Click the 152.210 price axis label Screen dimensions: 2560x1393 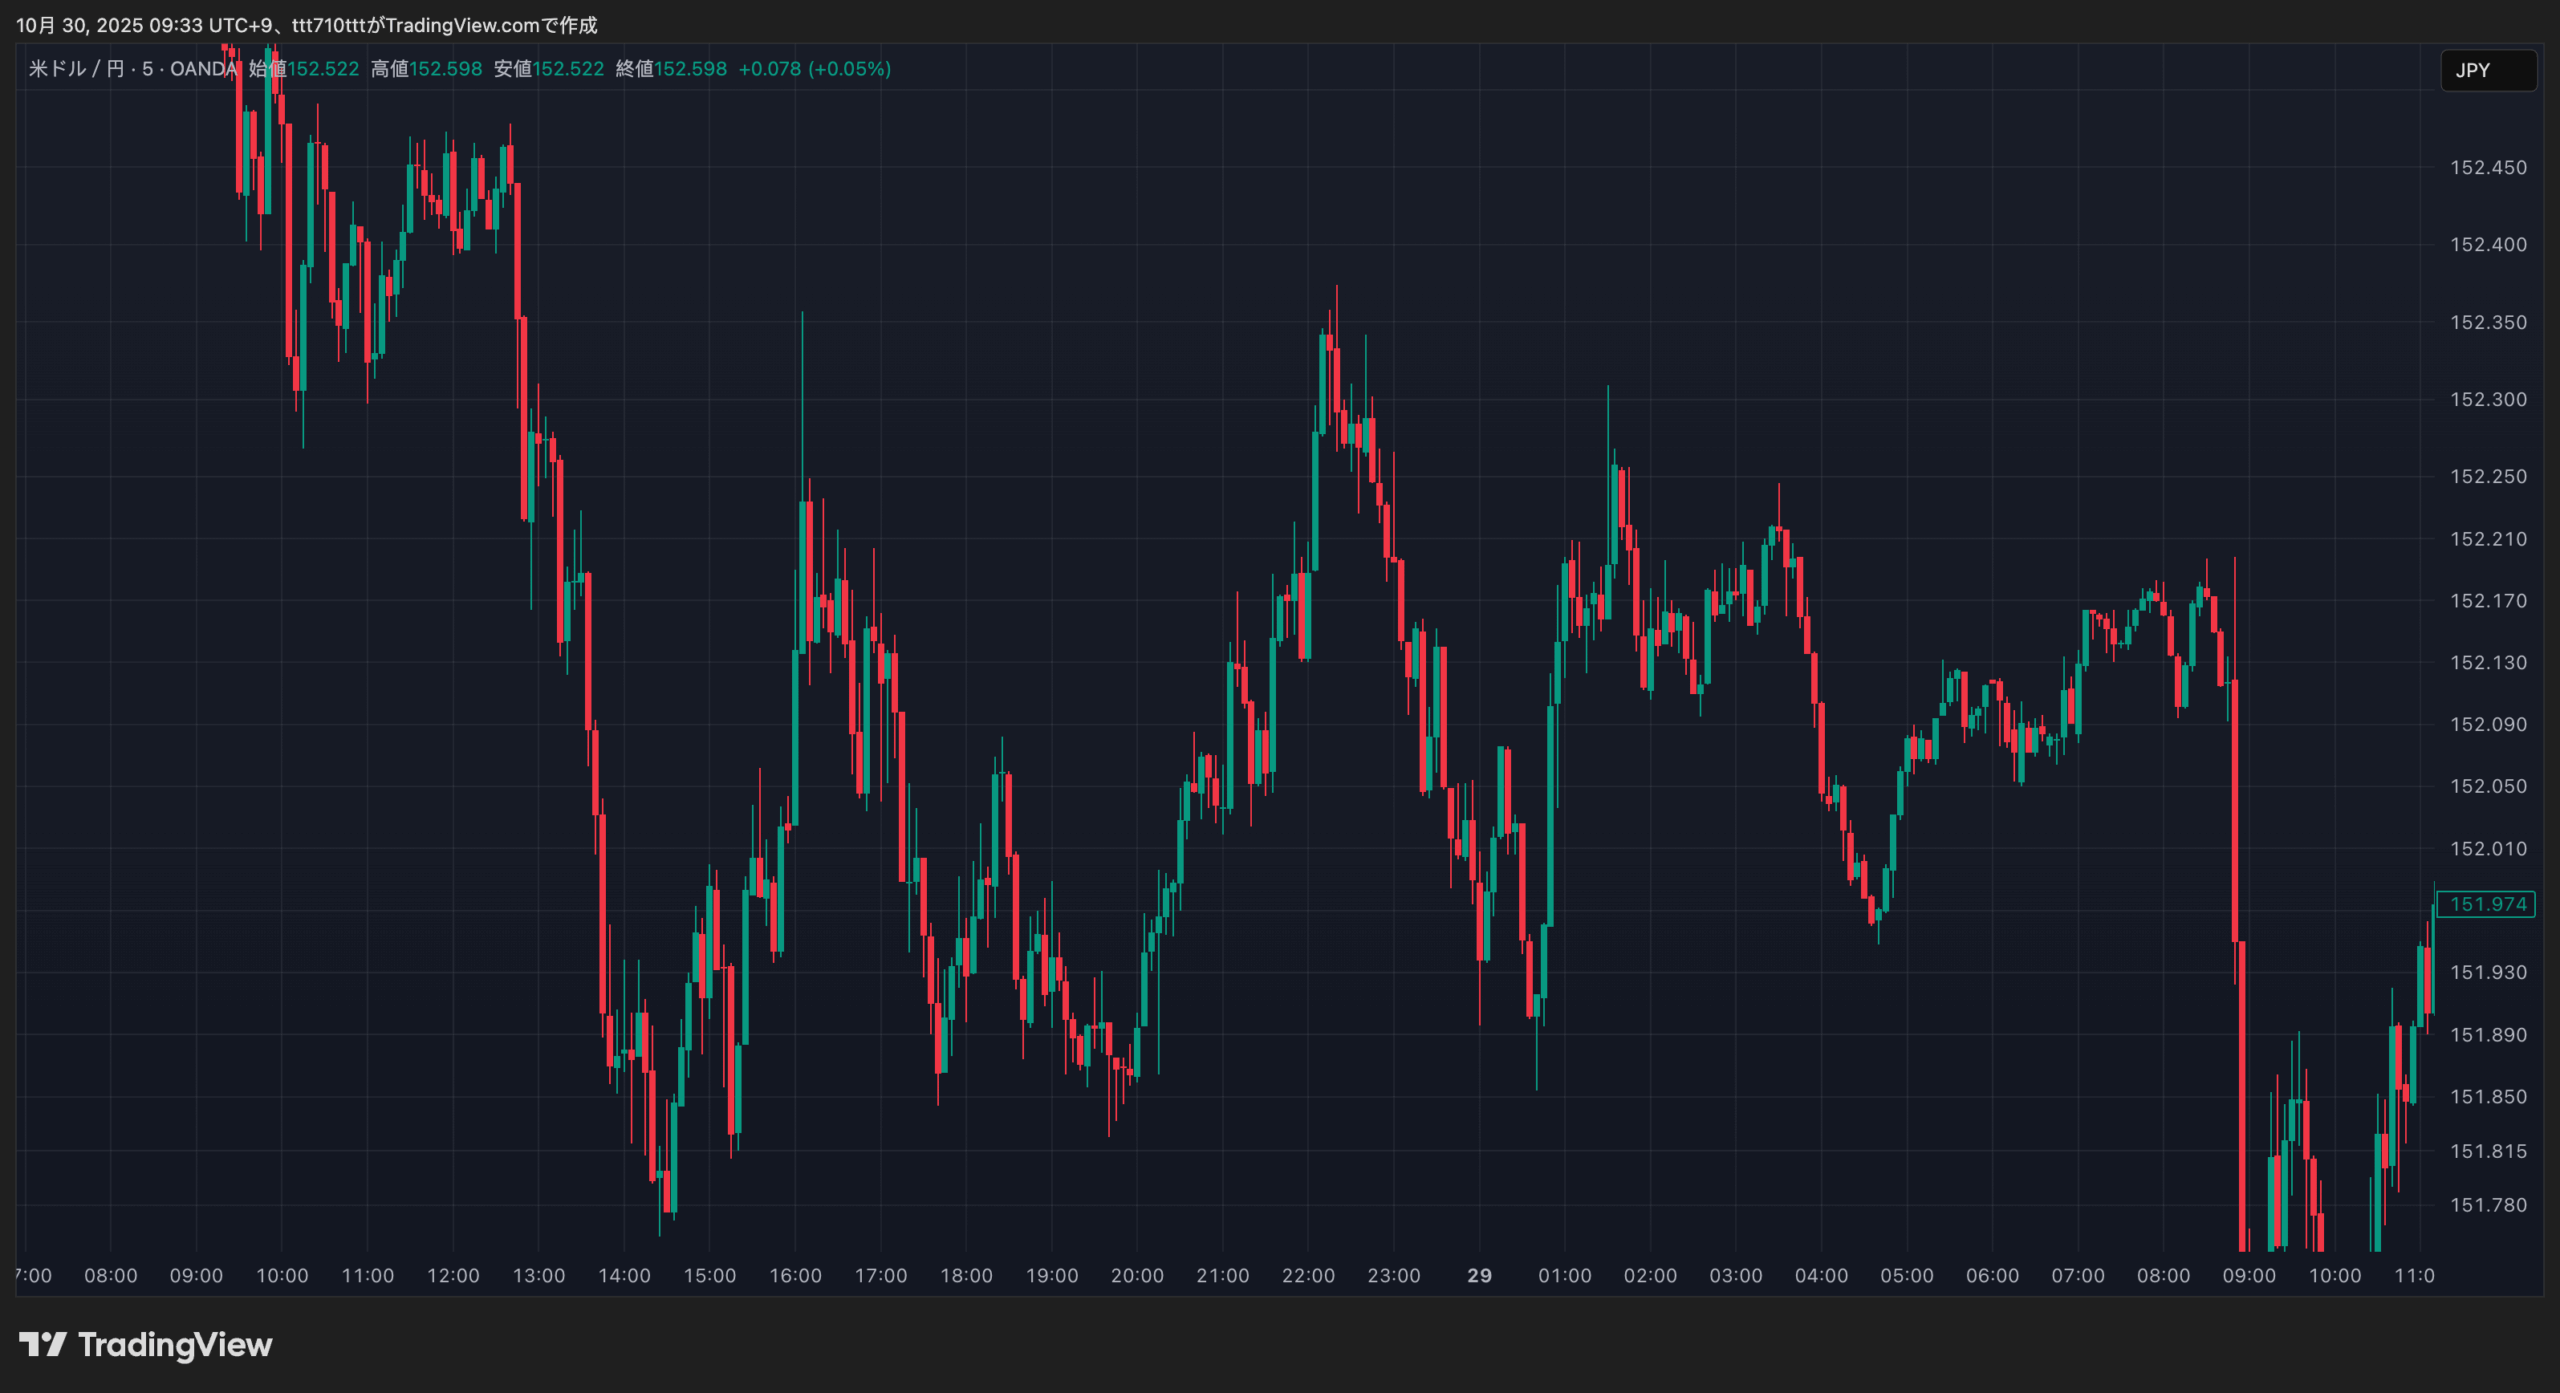tap(2487, 539)
